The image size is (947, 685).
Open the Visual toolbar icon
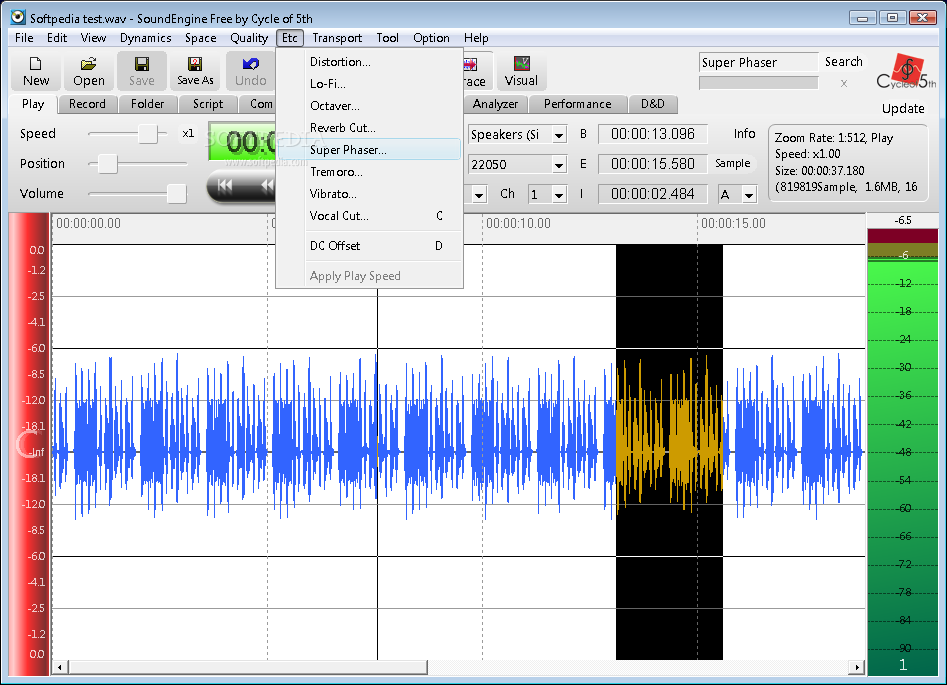coord(521,71)
